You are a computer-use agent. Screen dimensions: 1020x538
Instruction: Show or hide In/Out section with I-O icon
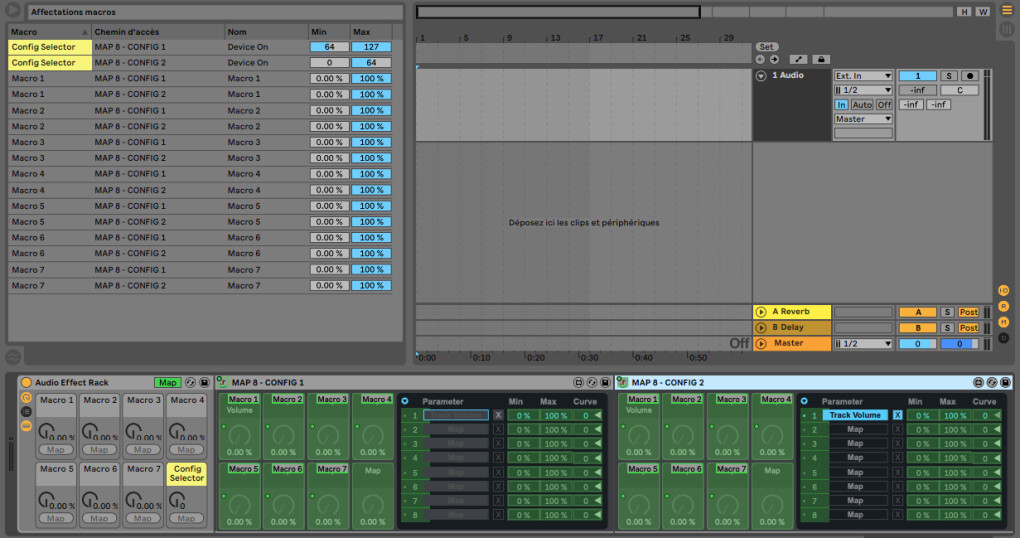point(1004,291)
